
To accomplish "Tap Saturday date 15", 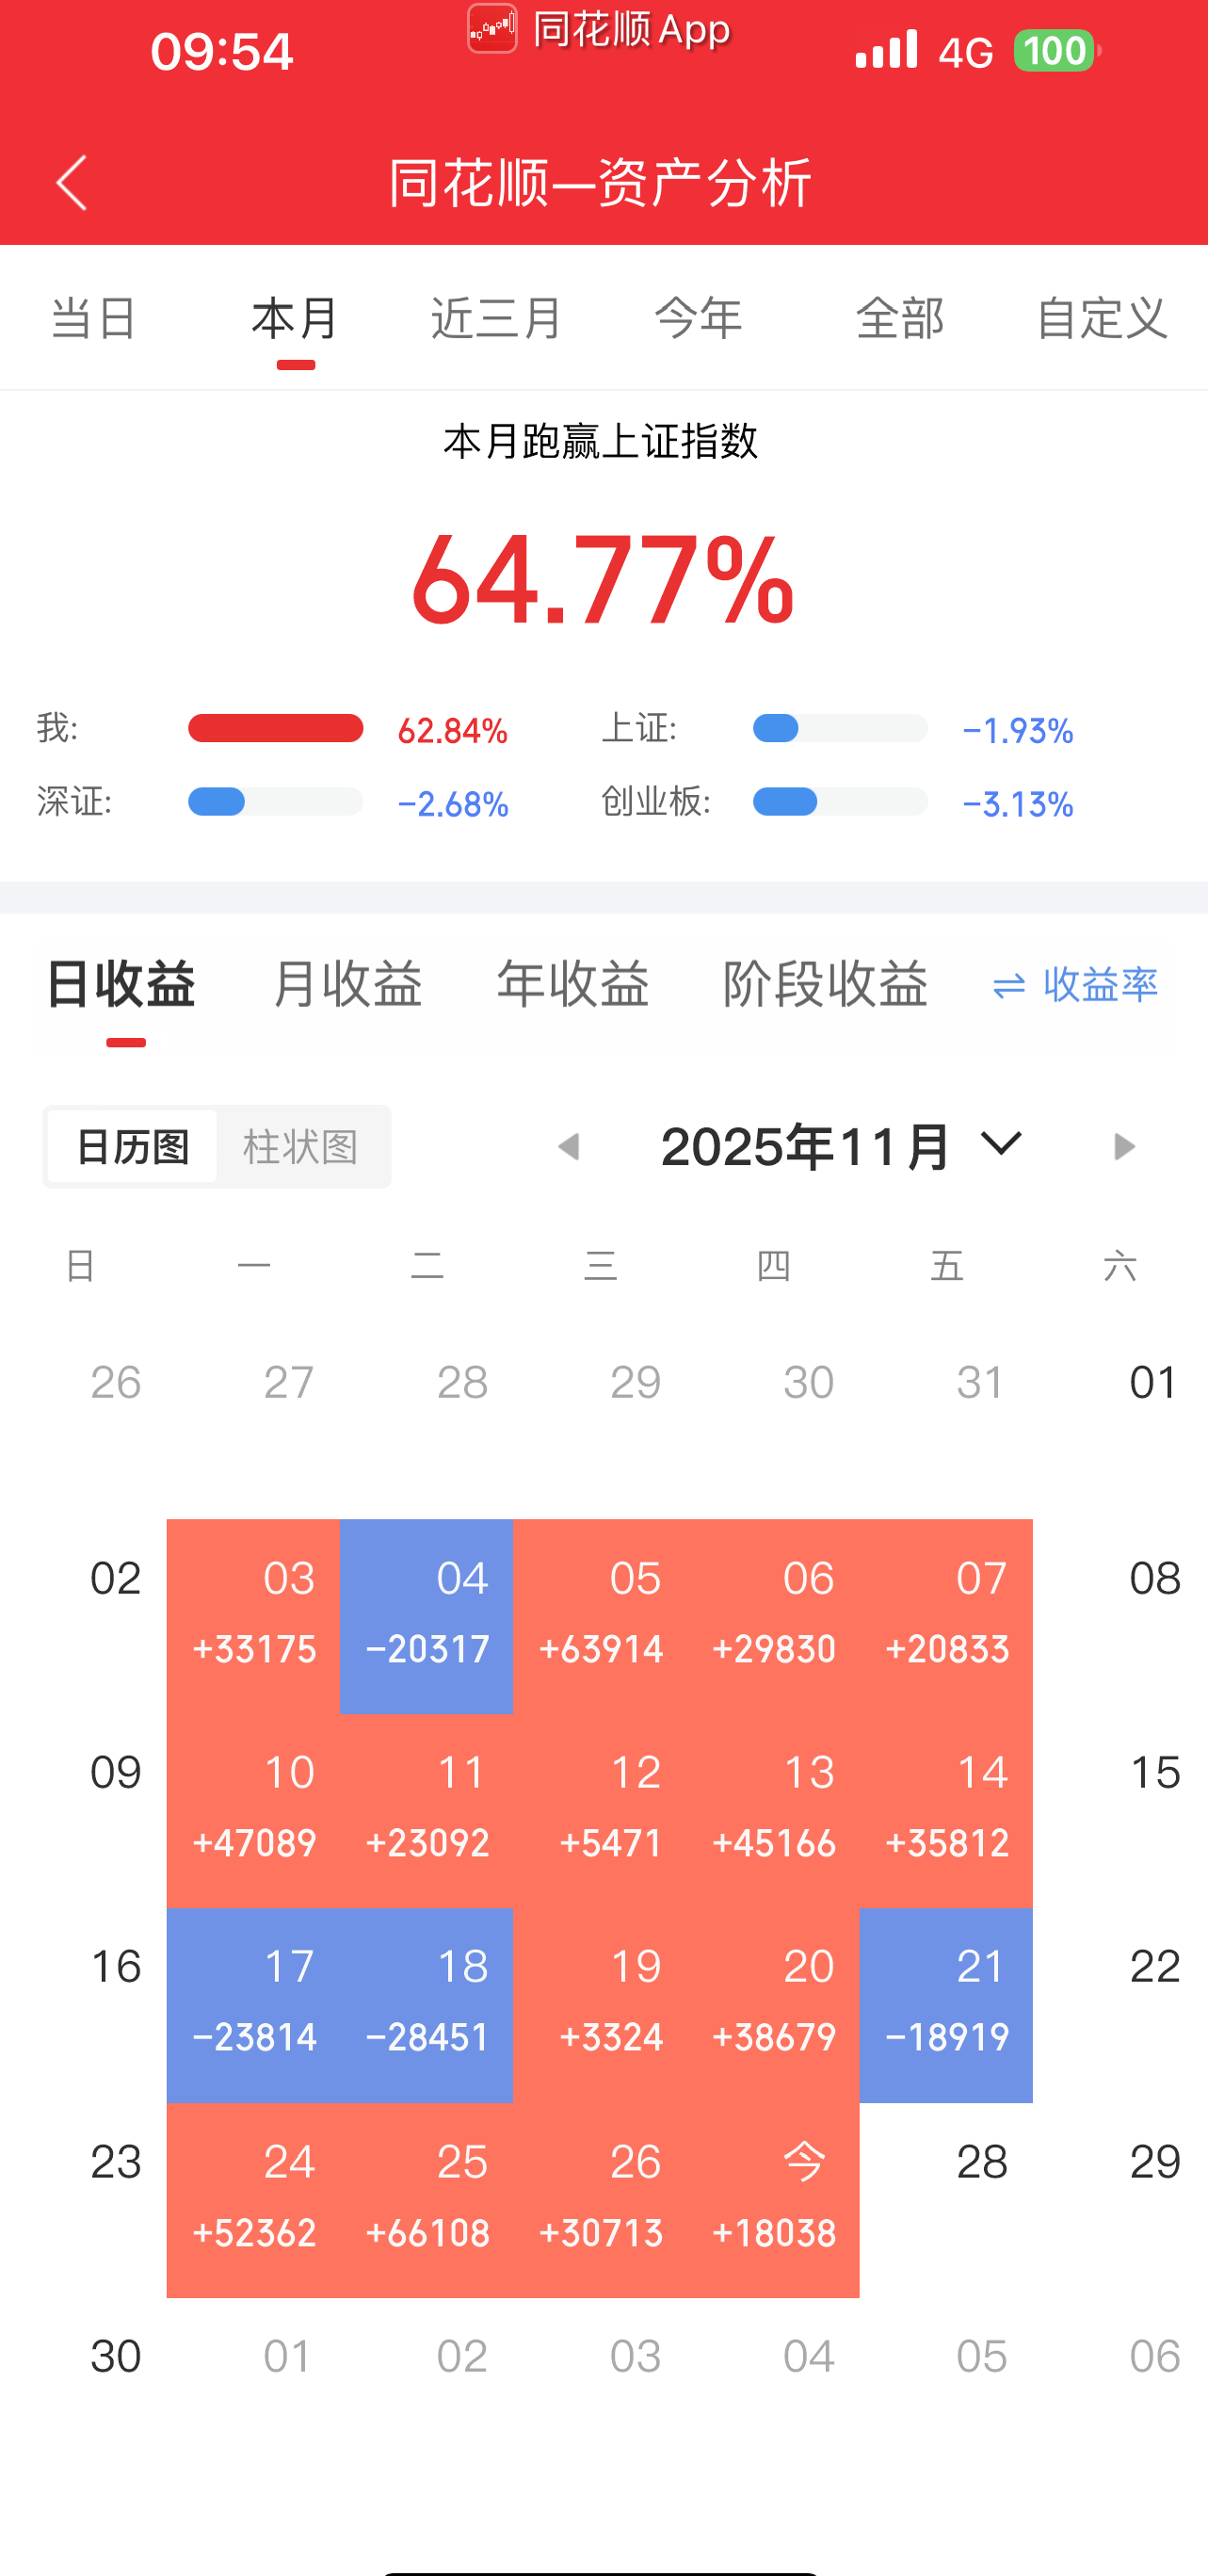I will [1155, 1773].
